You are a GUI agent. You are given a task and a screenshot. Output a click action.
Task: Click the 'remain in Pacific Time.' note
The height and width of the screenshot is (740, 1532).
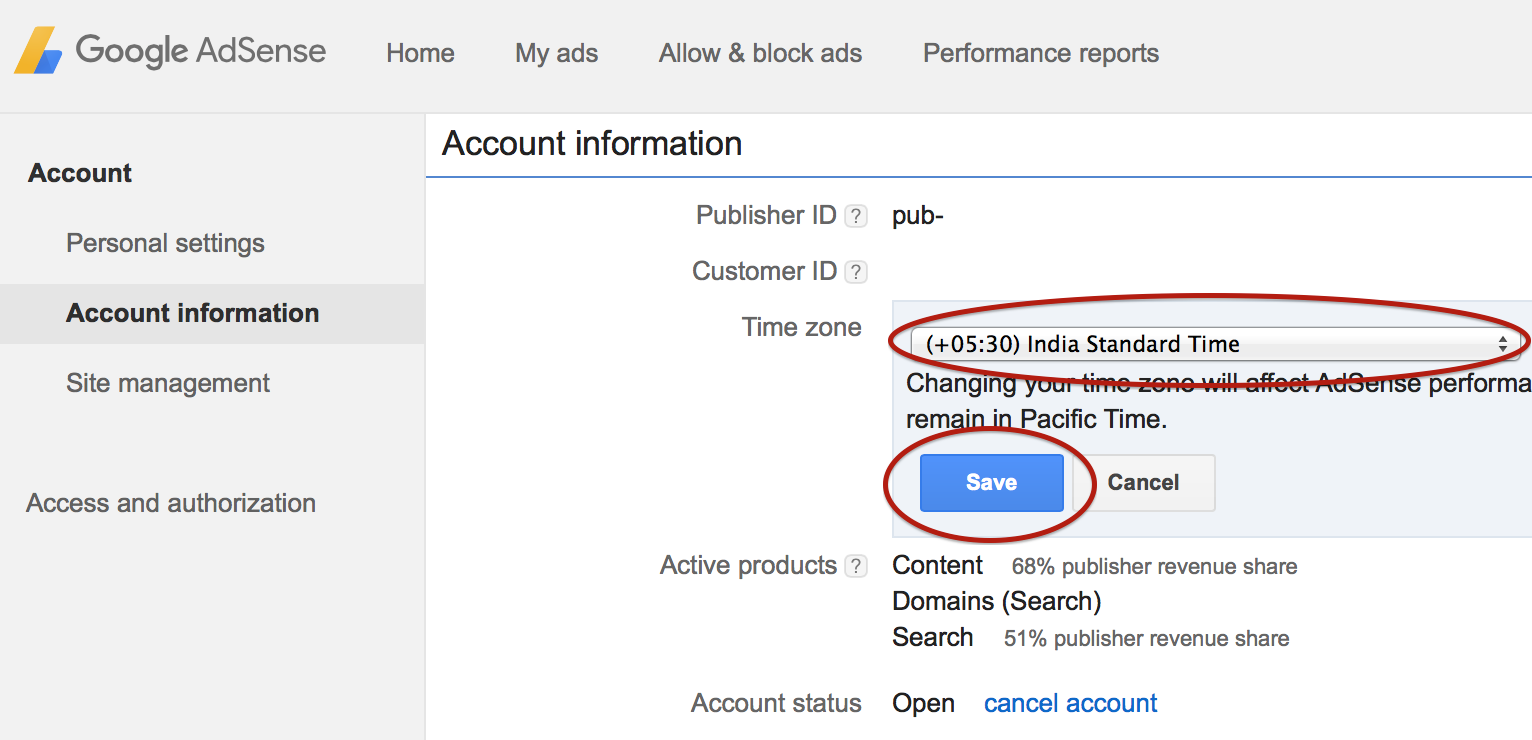click(x=1037, y=419)
